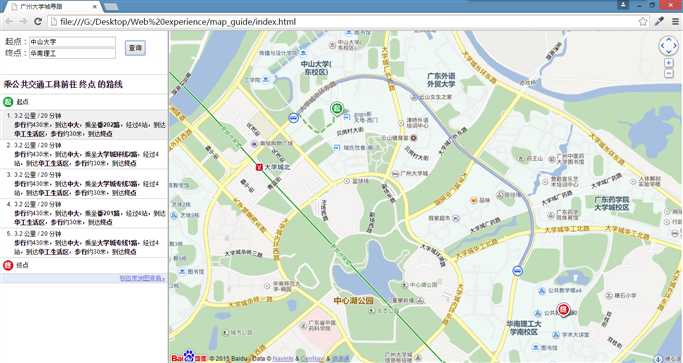Open the NavInfo data link
683x363 pixels.
pos(283,359)
